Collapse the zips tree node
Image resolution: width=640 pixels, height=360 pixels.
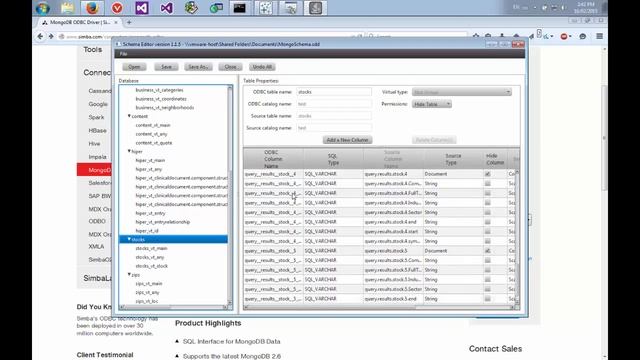click(129, 275)
